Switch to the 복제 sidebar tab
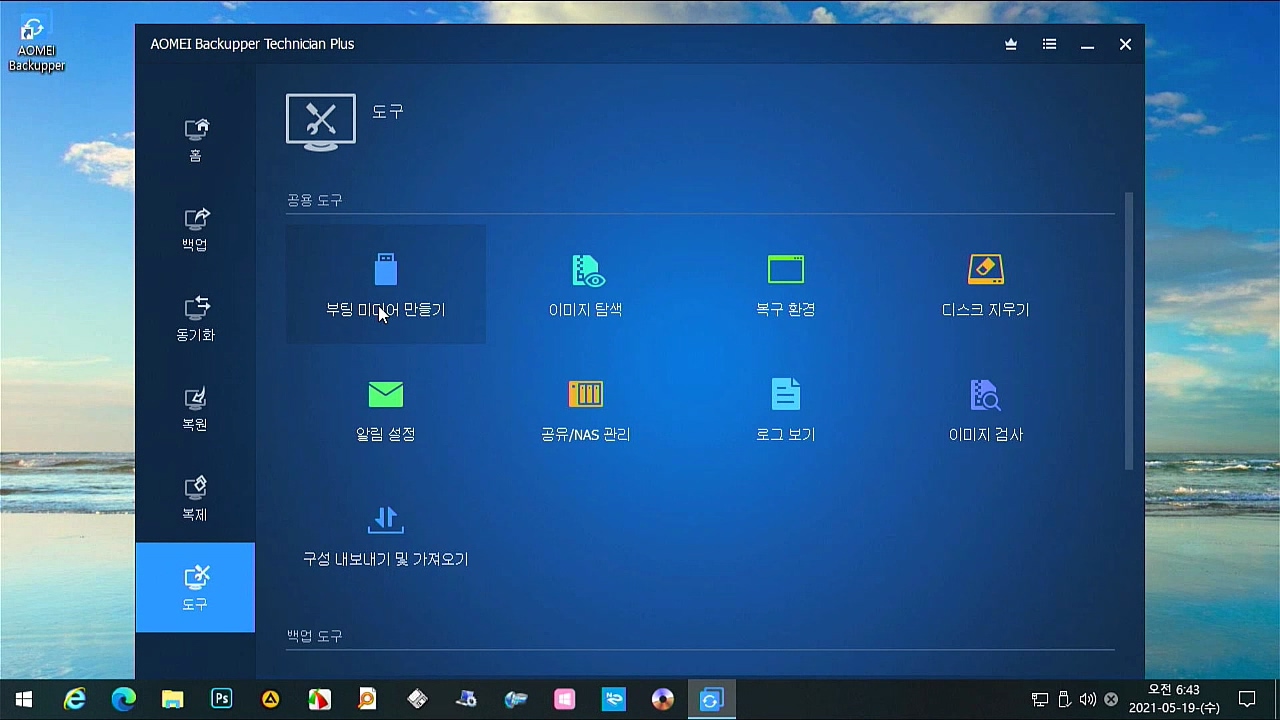Screen dimensions: 1280x720 [x=195, y=498]
